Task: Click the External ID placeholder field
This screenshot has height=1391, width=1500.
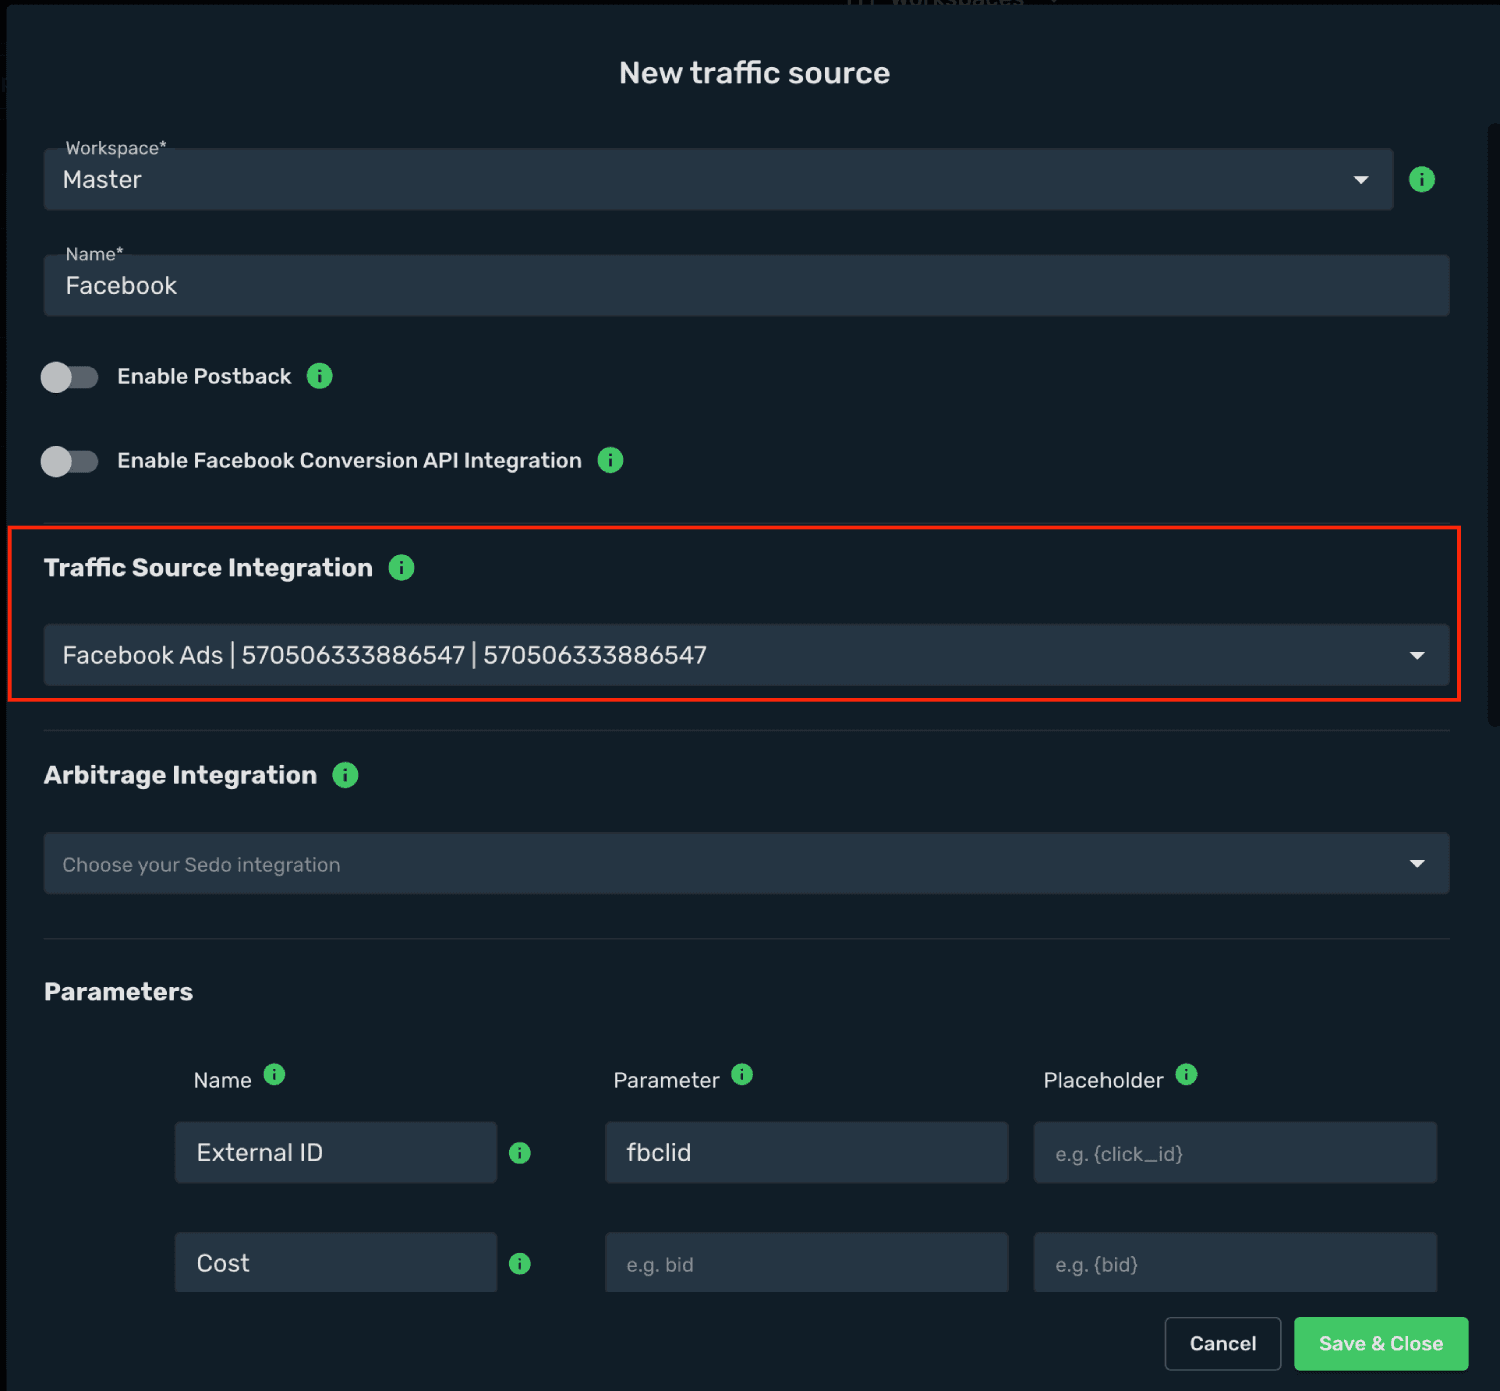Action: (x=1235, y=1152)
